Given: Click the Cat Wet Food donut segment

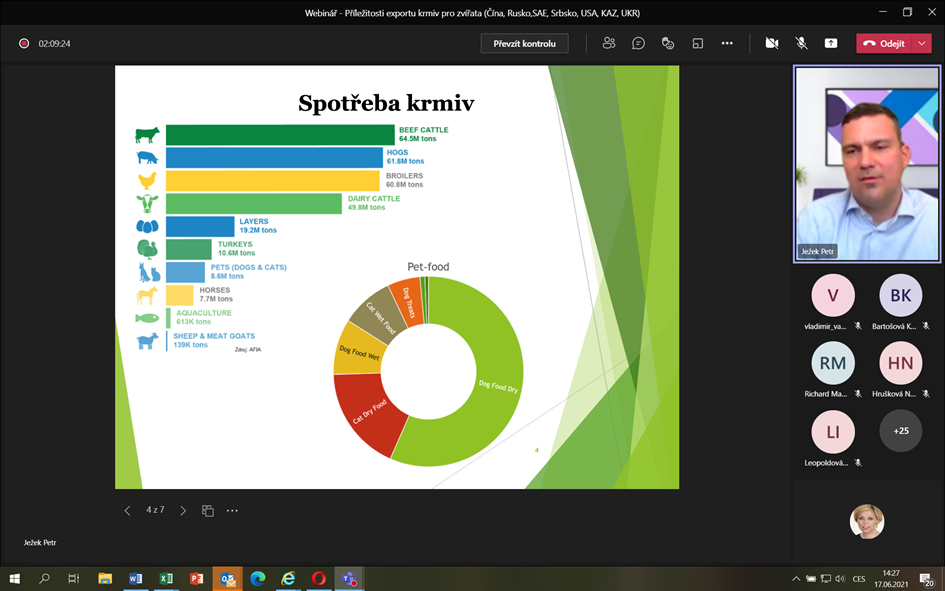Looking at the screenshot, I should coord(380,316).
